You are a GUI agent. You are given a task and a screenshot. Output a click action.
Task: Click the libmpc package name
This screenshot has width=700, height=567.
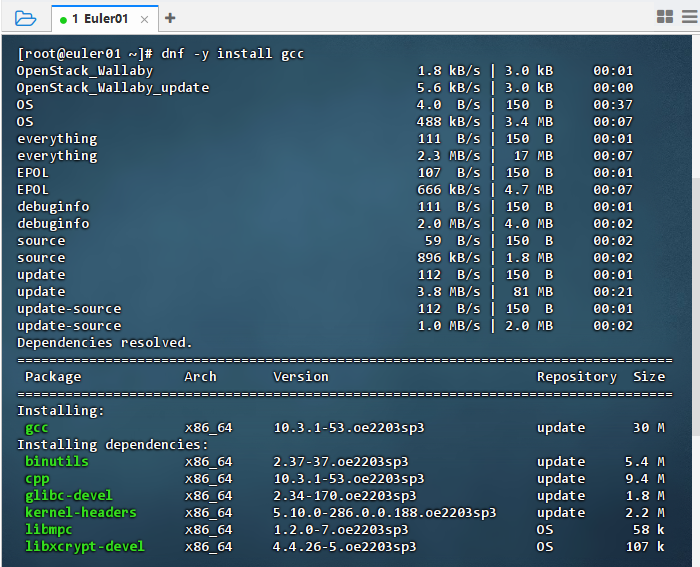point(48,529)
